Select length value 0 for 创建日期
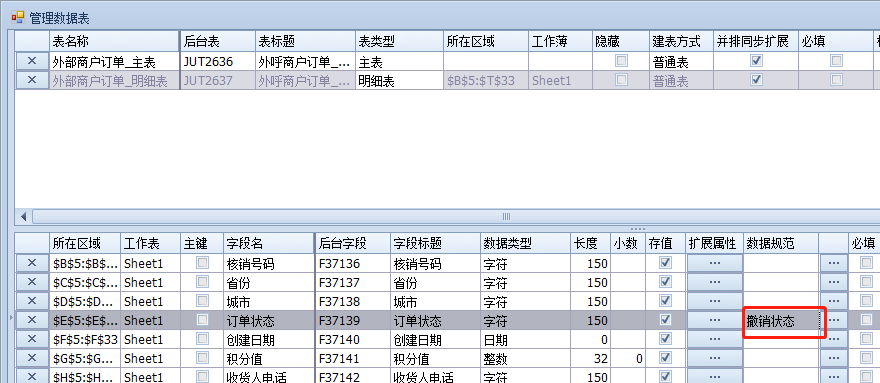The height and width of the screenshot is (383, 880). pyautogui.click(x=590, y=340)
